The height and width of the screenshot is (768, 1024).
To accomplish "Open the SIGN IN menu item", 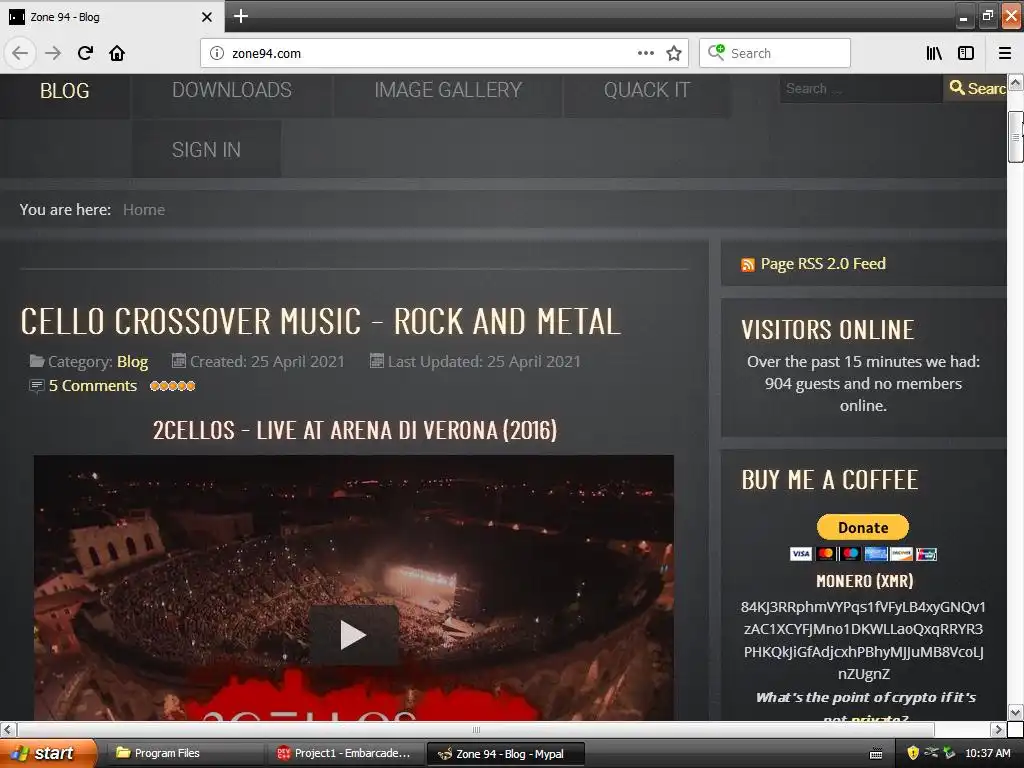I will pos(206,150).
